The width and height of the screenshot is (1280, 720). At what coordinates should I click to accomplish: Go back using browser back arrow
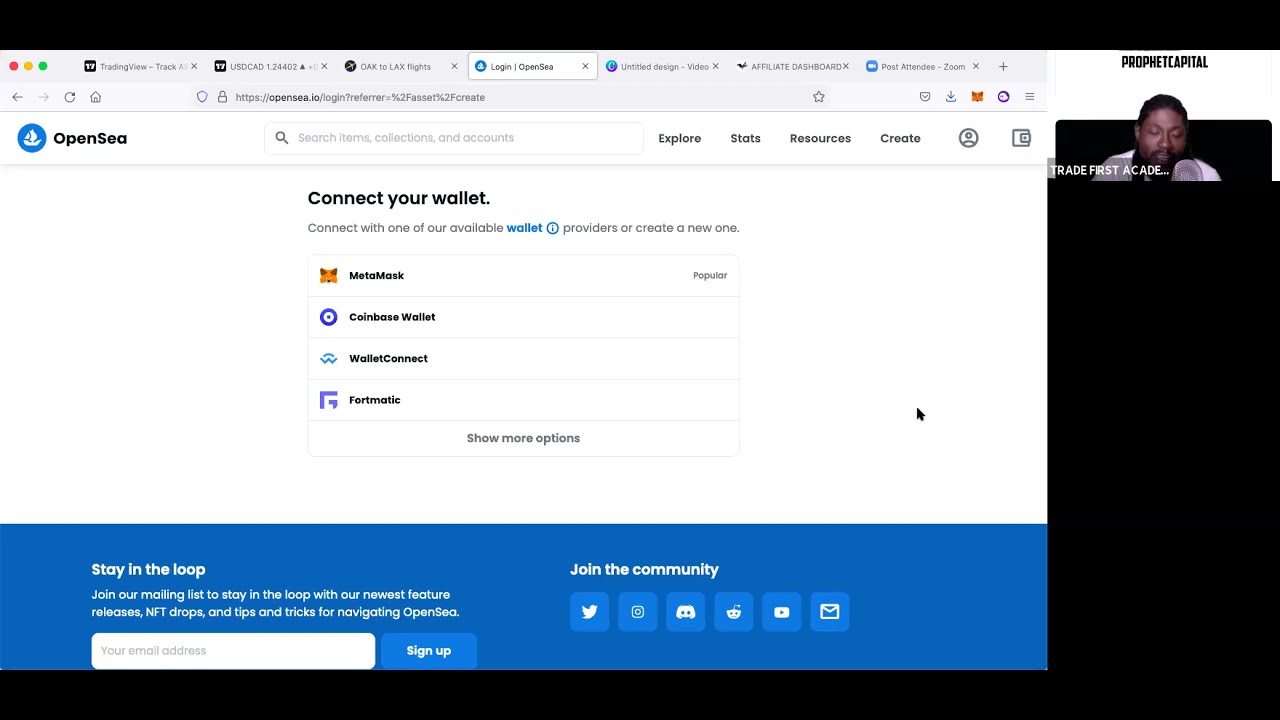click(17, 97)
